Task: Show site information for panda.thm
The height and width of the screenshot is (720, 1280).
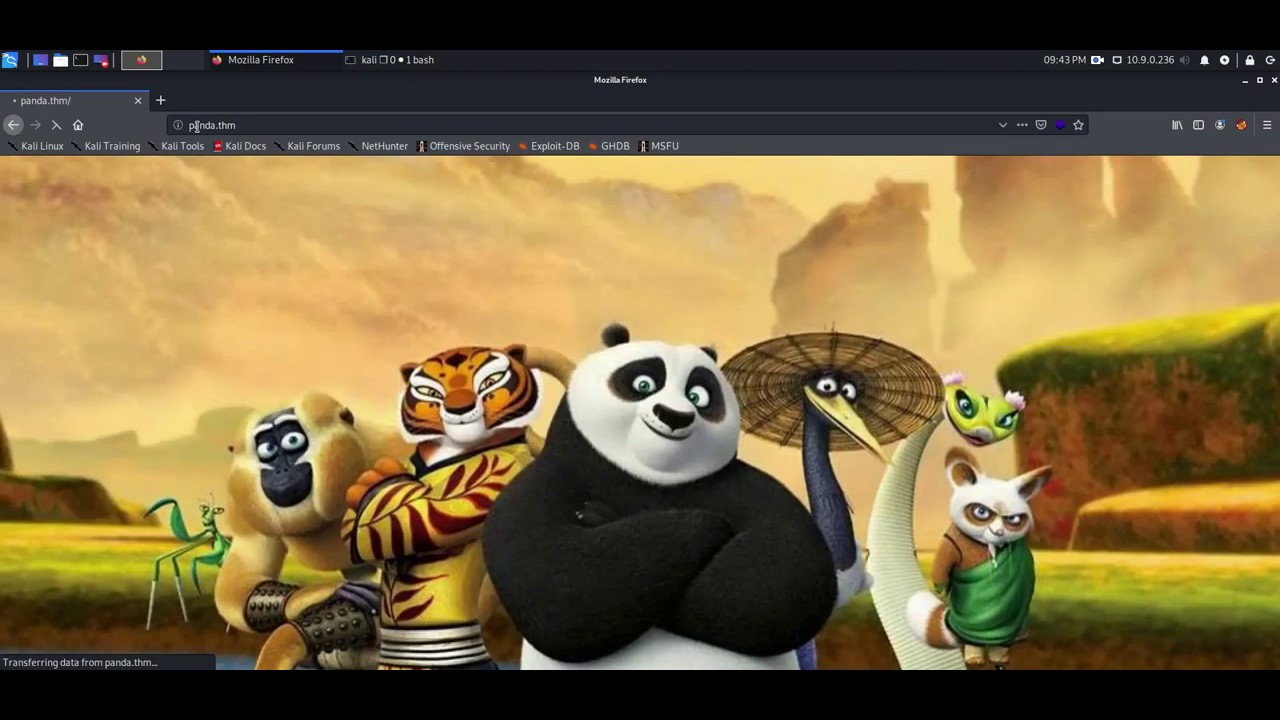Action: coord(178,125)
